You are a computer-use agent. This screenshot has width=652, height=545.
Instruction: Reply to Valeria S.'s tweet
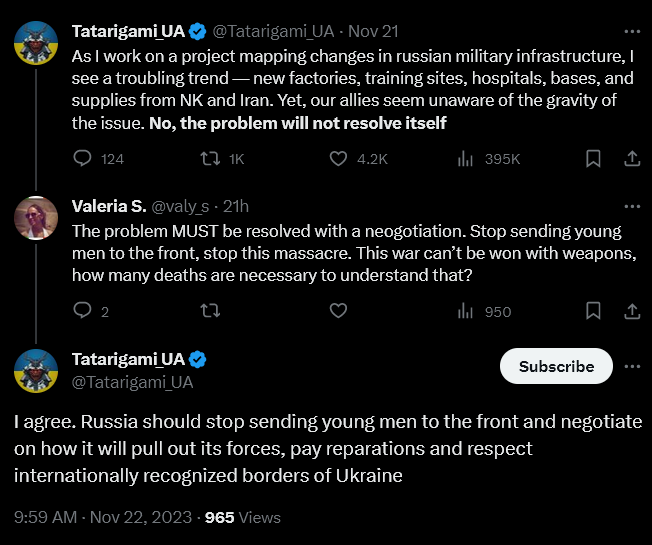[x=84, y=311]
